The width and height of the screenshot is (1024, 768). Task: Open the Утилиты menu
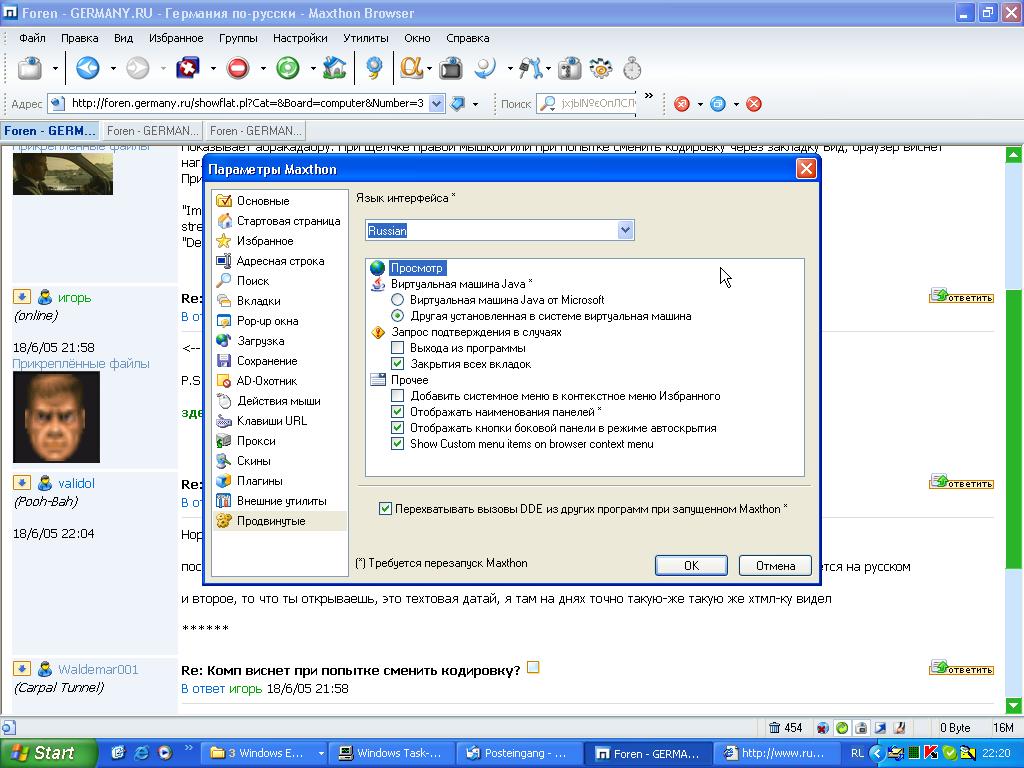pyautogui.click(x=366, y=38)
